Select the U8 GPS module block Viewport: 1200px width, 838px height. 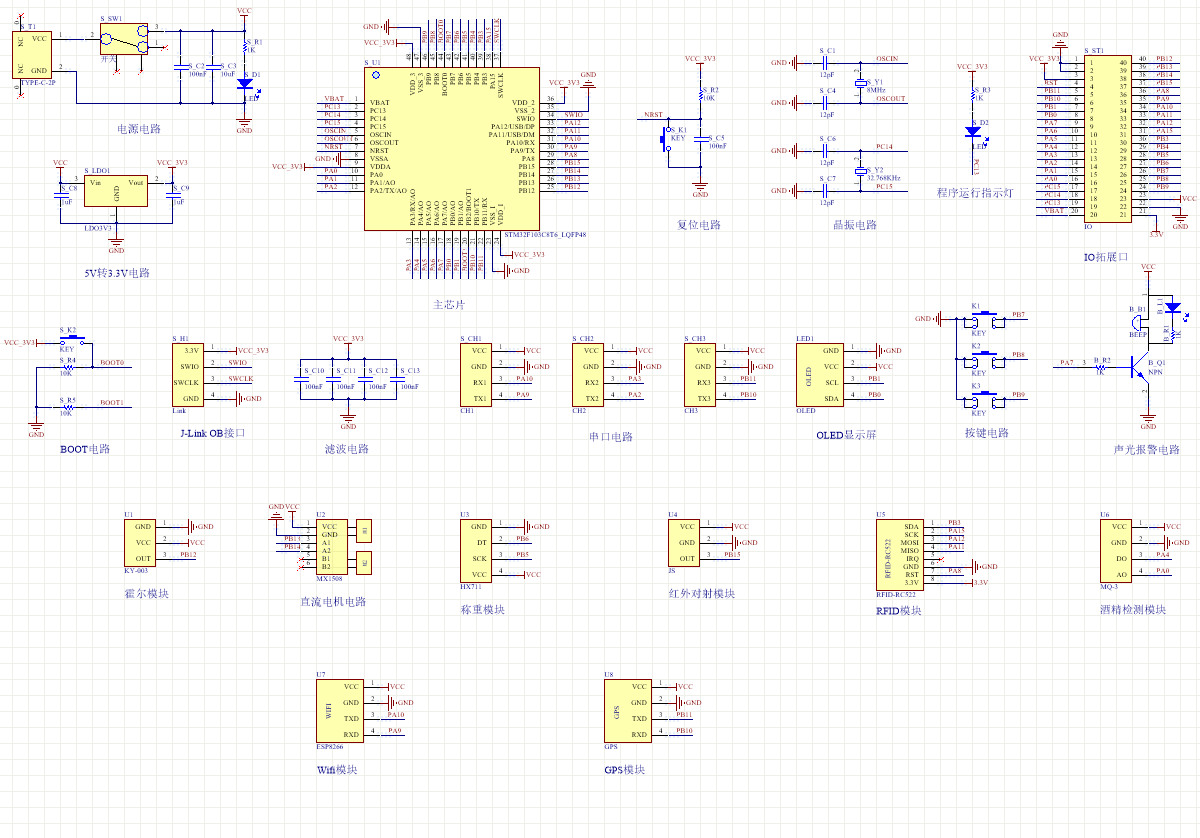tap(628, 710)
